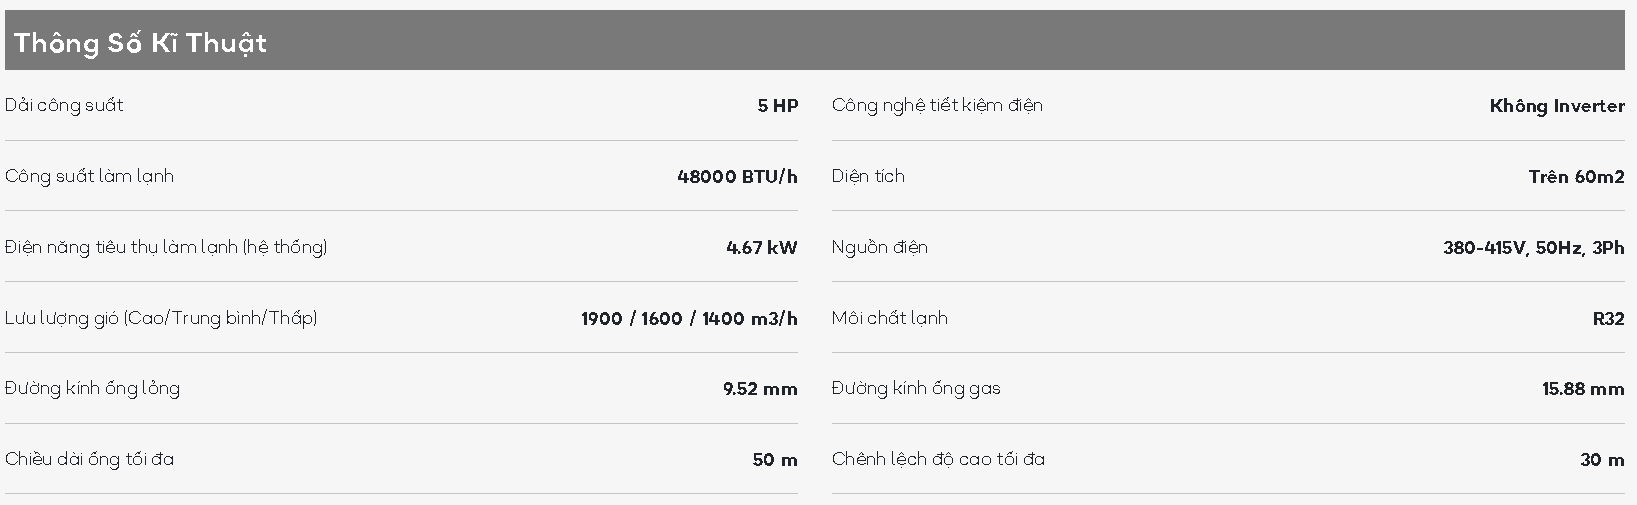Select the "5 HP" value
This screenshot has height=505, width=1637.
777,106
